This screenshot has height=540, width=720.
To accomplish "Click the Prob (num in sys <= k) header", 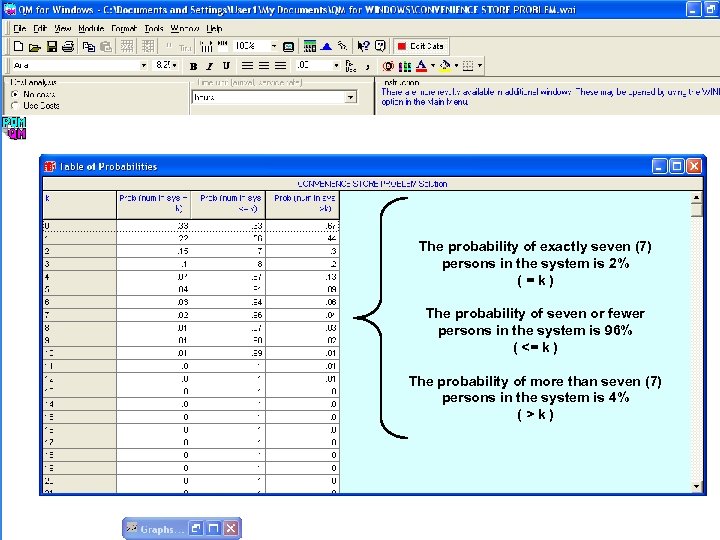I will point(228,205).
